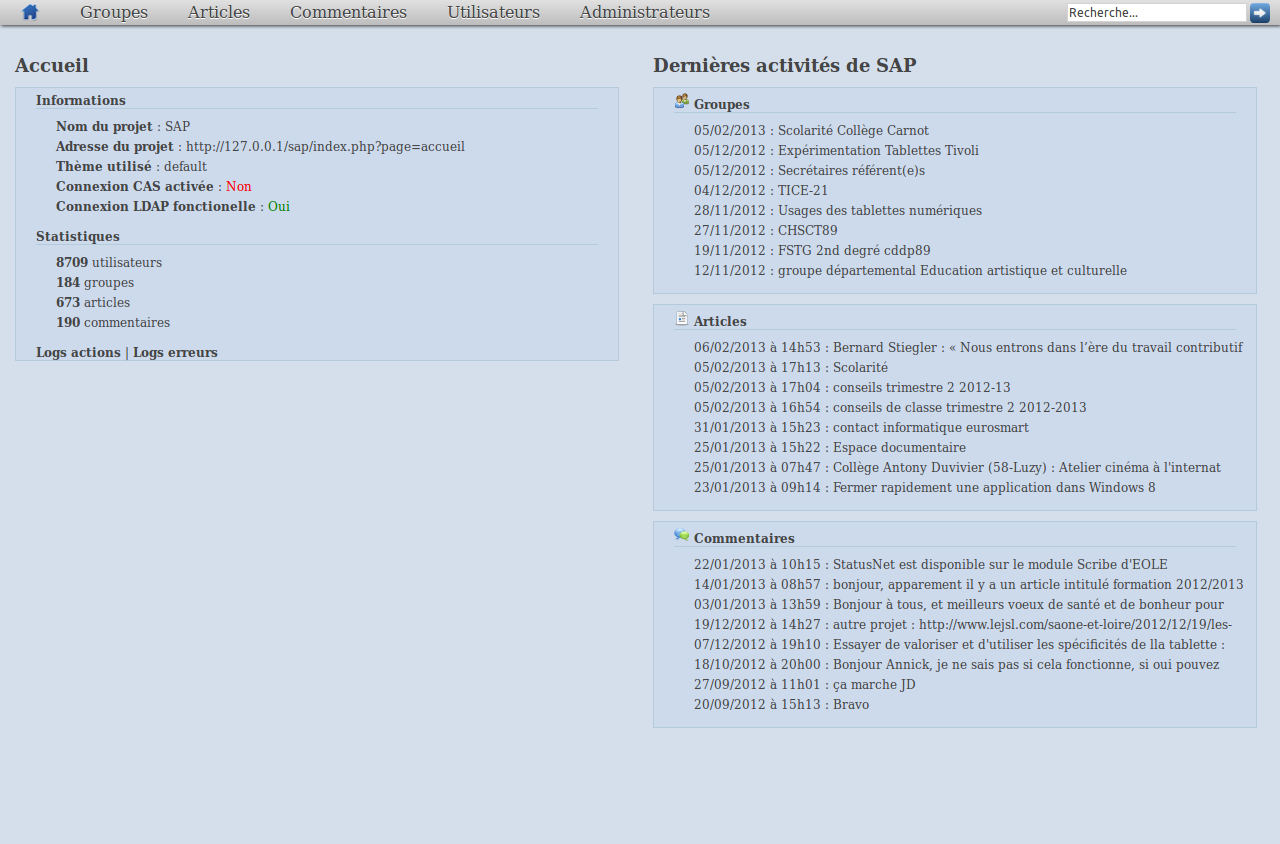
Task: Open the Groupes menu
Action: 113,12
